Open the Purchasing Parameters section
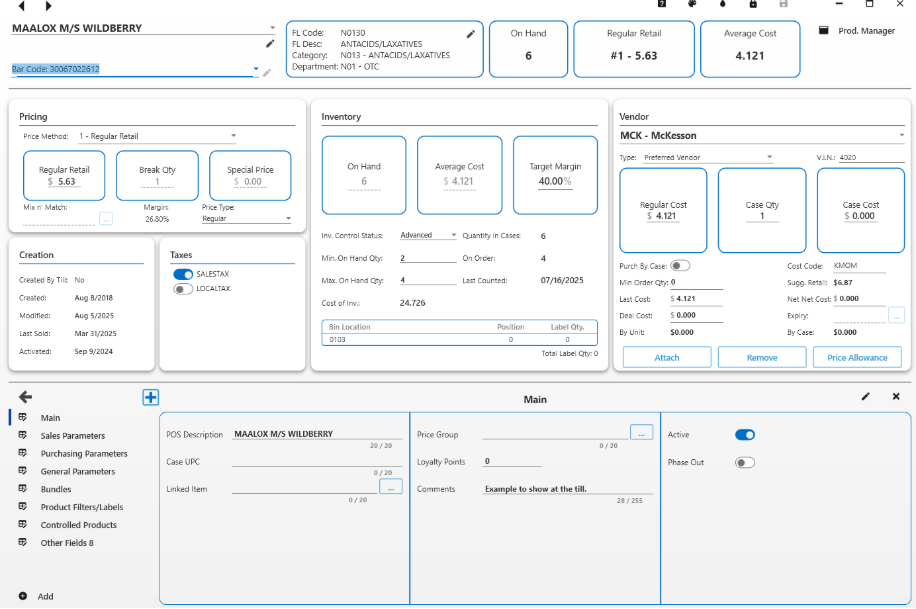The image size is (916, 609). (84, 454)
